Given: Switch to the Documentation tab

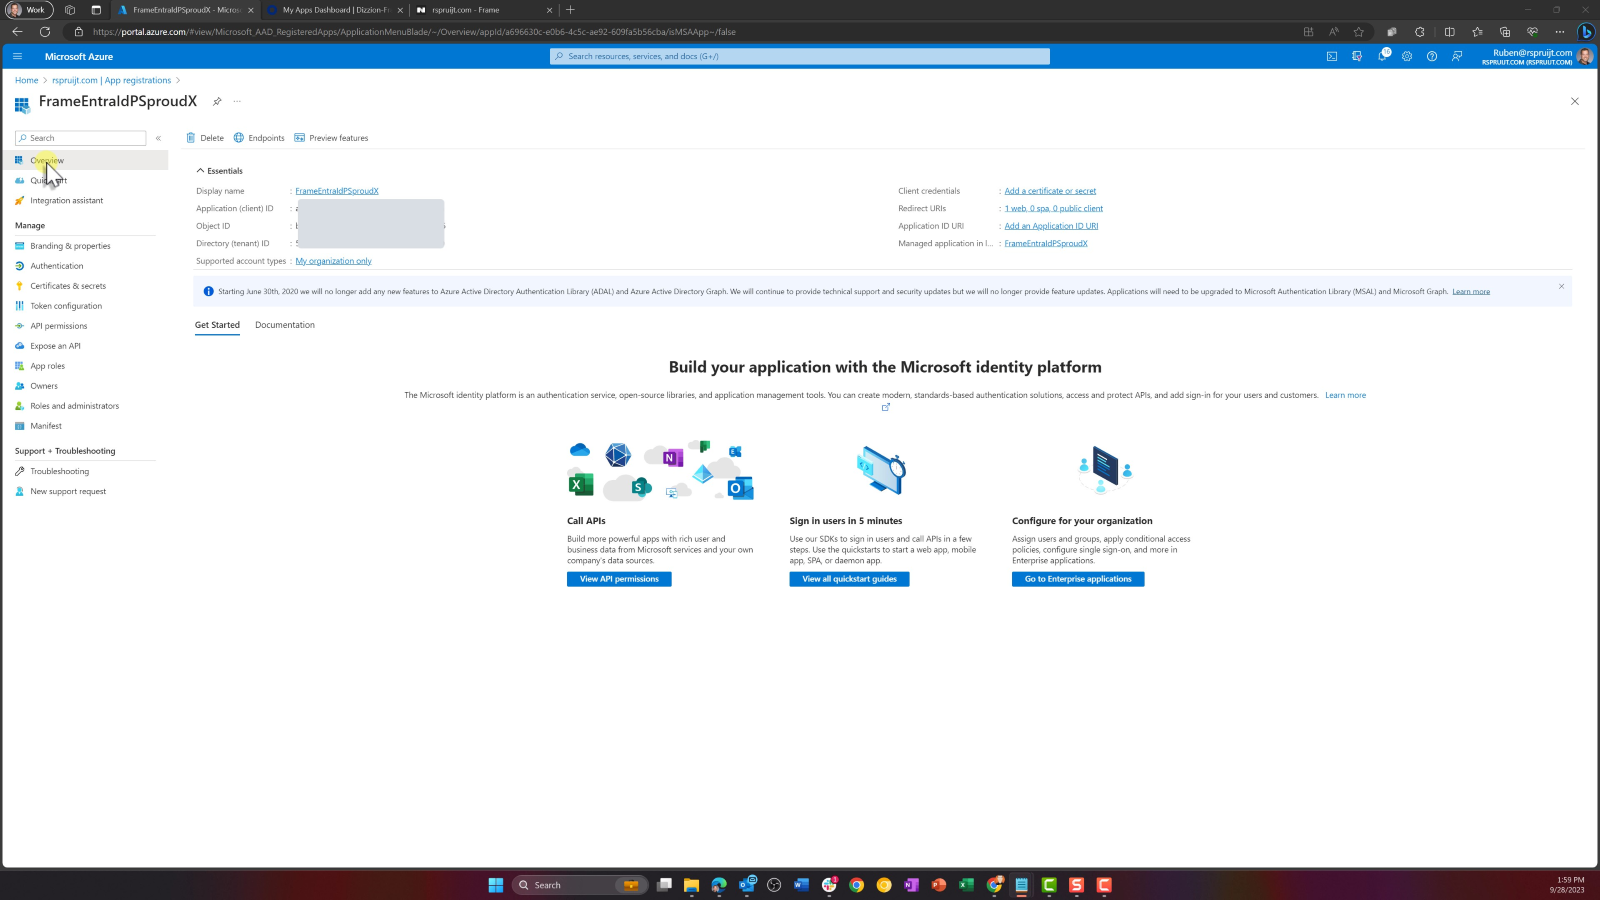Looking at the screenshot, I should tap(285, 325).
